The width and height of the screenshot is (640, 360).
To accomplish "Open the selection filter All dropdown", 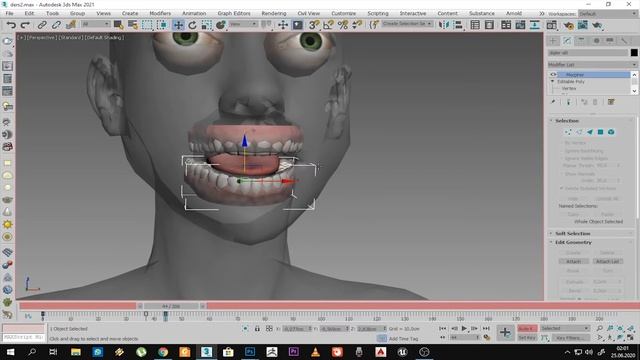I will pos(96,24).
